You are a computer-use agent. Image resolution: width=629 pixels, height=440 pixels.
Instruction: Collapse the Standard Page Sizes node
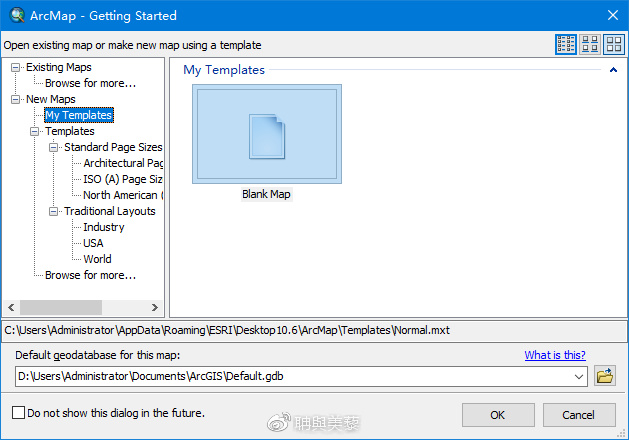[x=53, y=148]
